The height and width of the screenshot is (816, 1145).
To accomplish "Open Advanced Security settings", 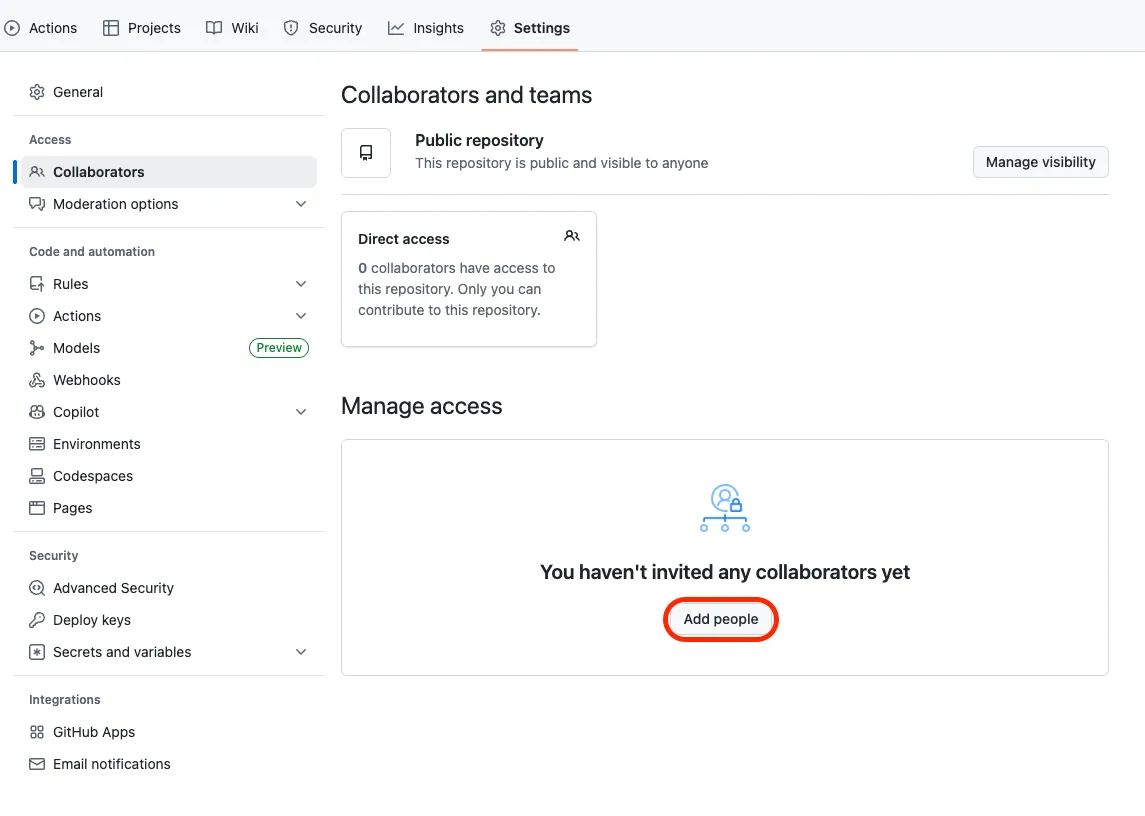I will click(169, 588).
